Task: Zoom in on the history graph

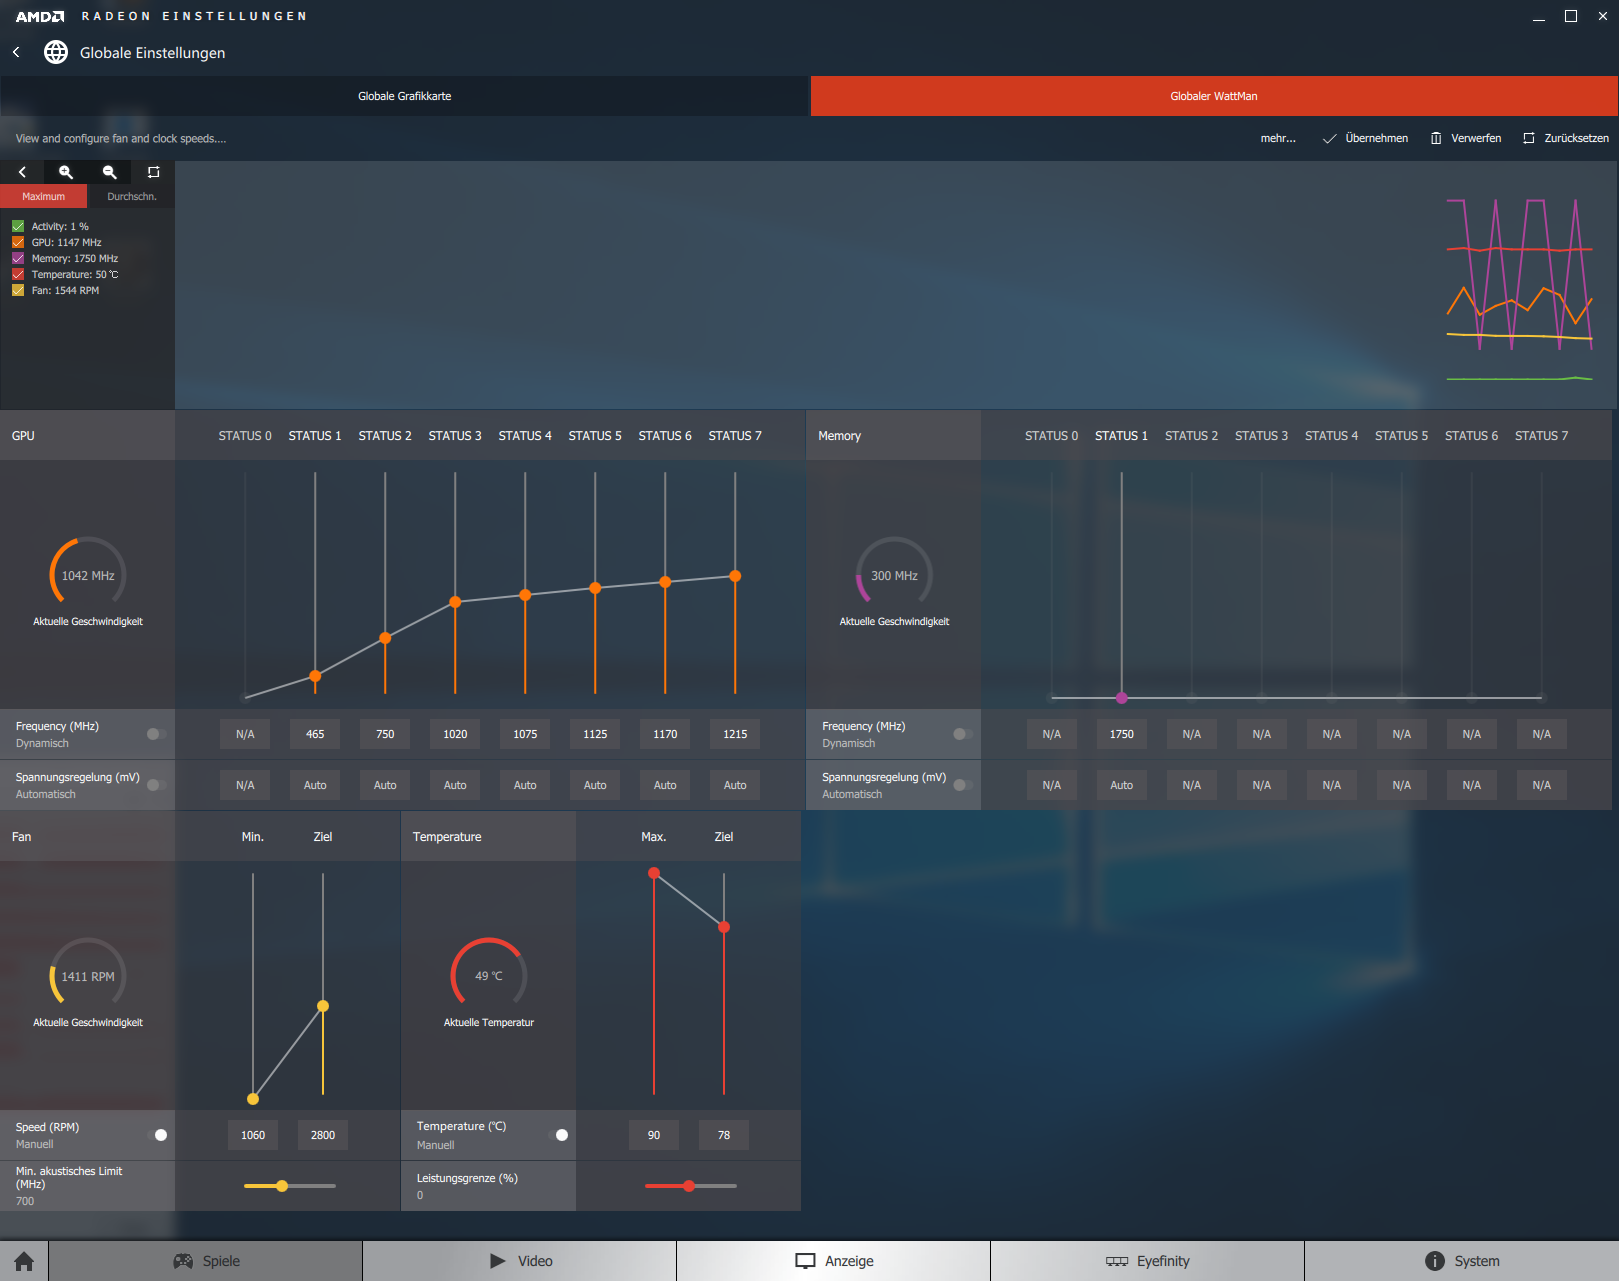Action: 66,172
